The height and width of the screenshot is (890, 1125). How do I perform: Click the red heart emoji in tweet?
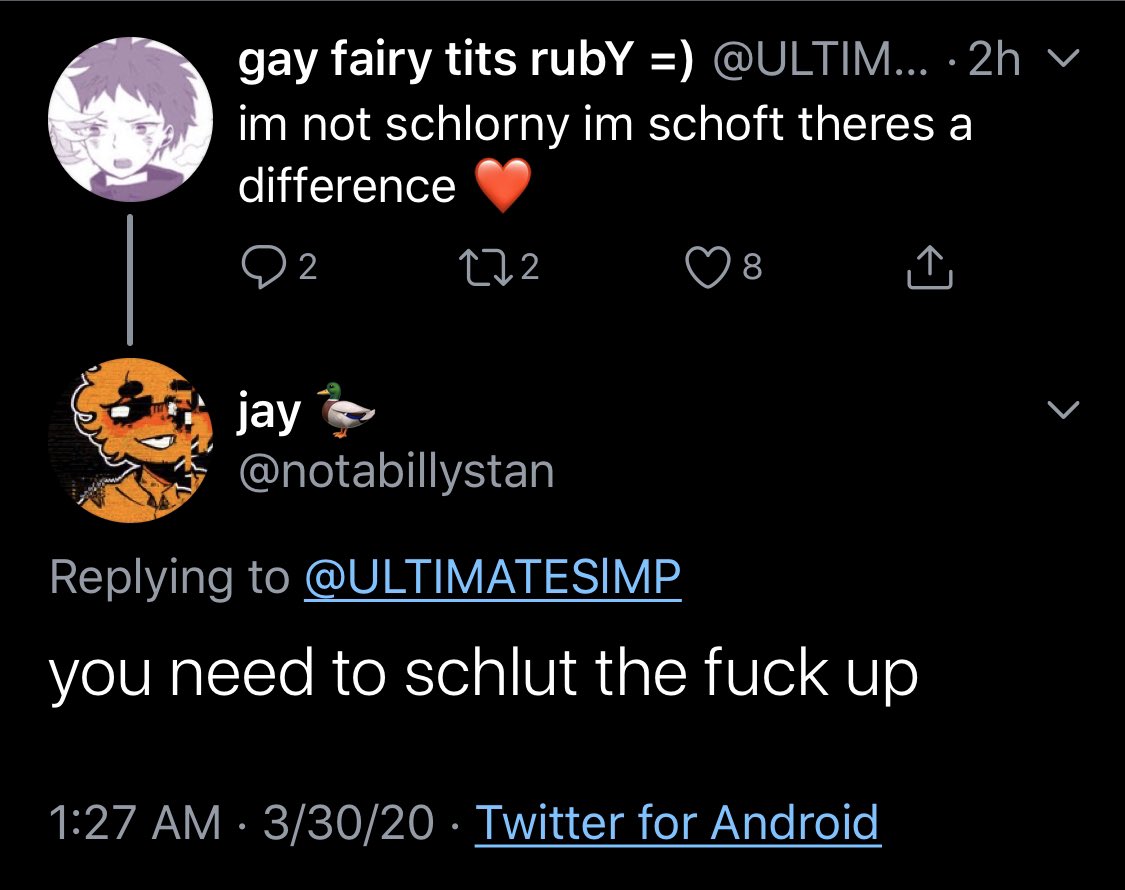[504, 185]
